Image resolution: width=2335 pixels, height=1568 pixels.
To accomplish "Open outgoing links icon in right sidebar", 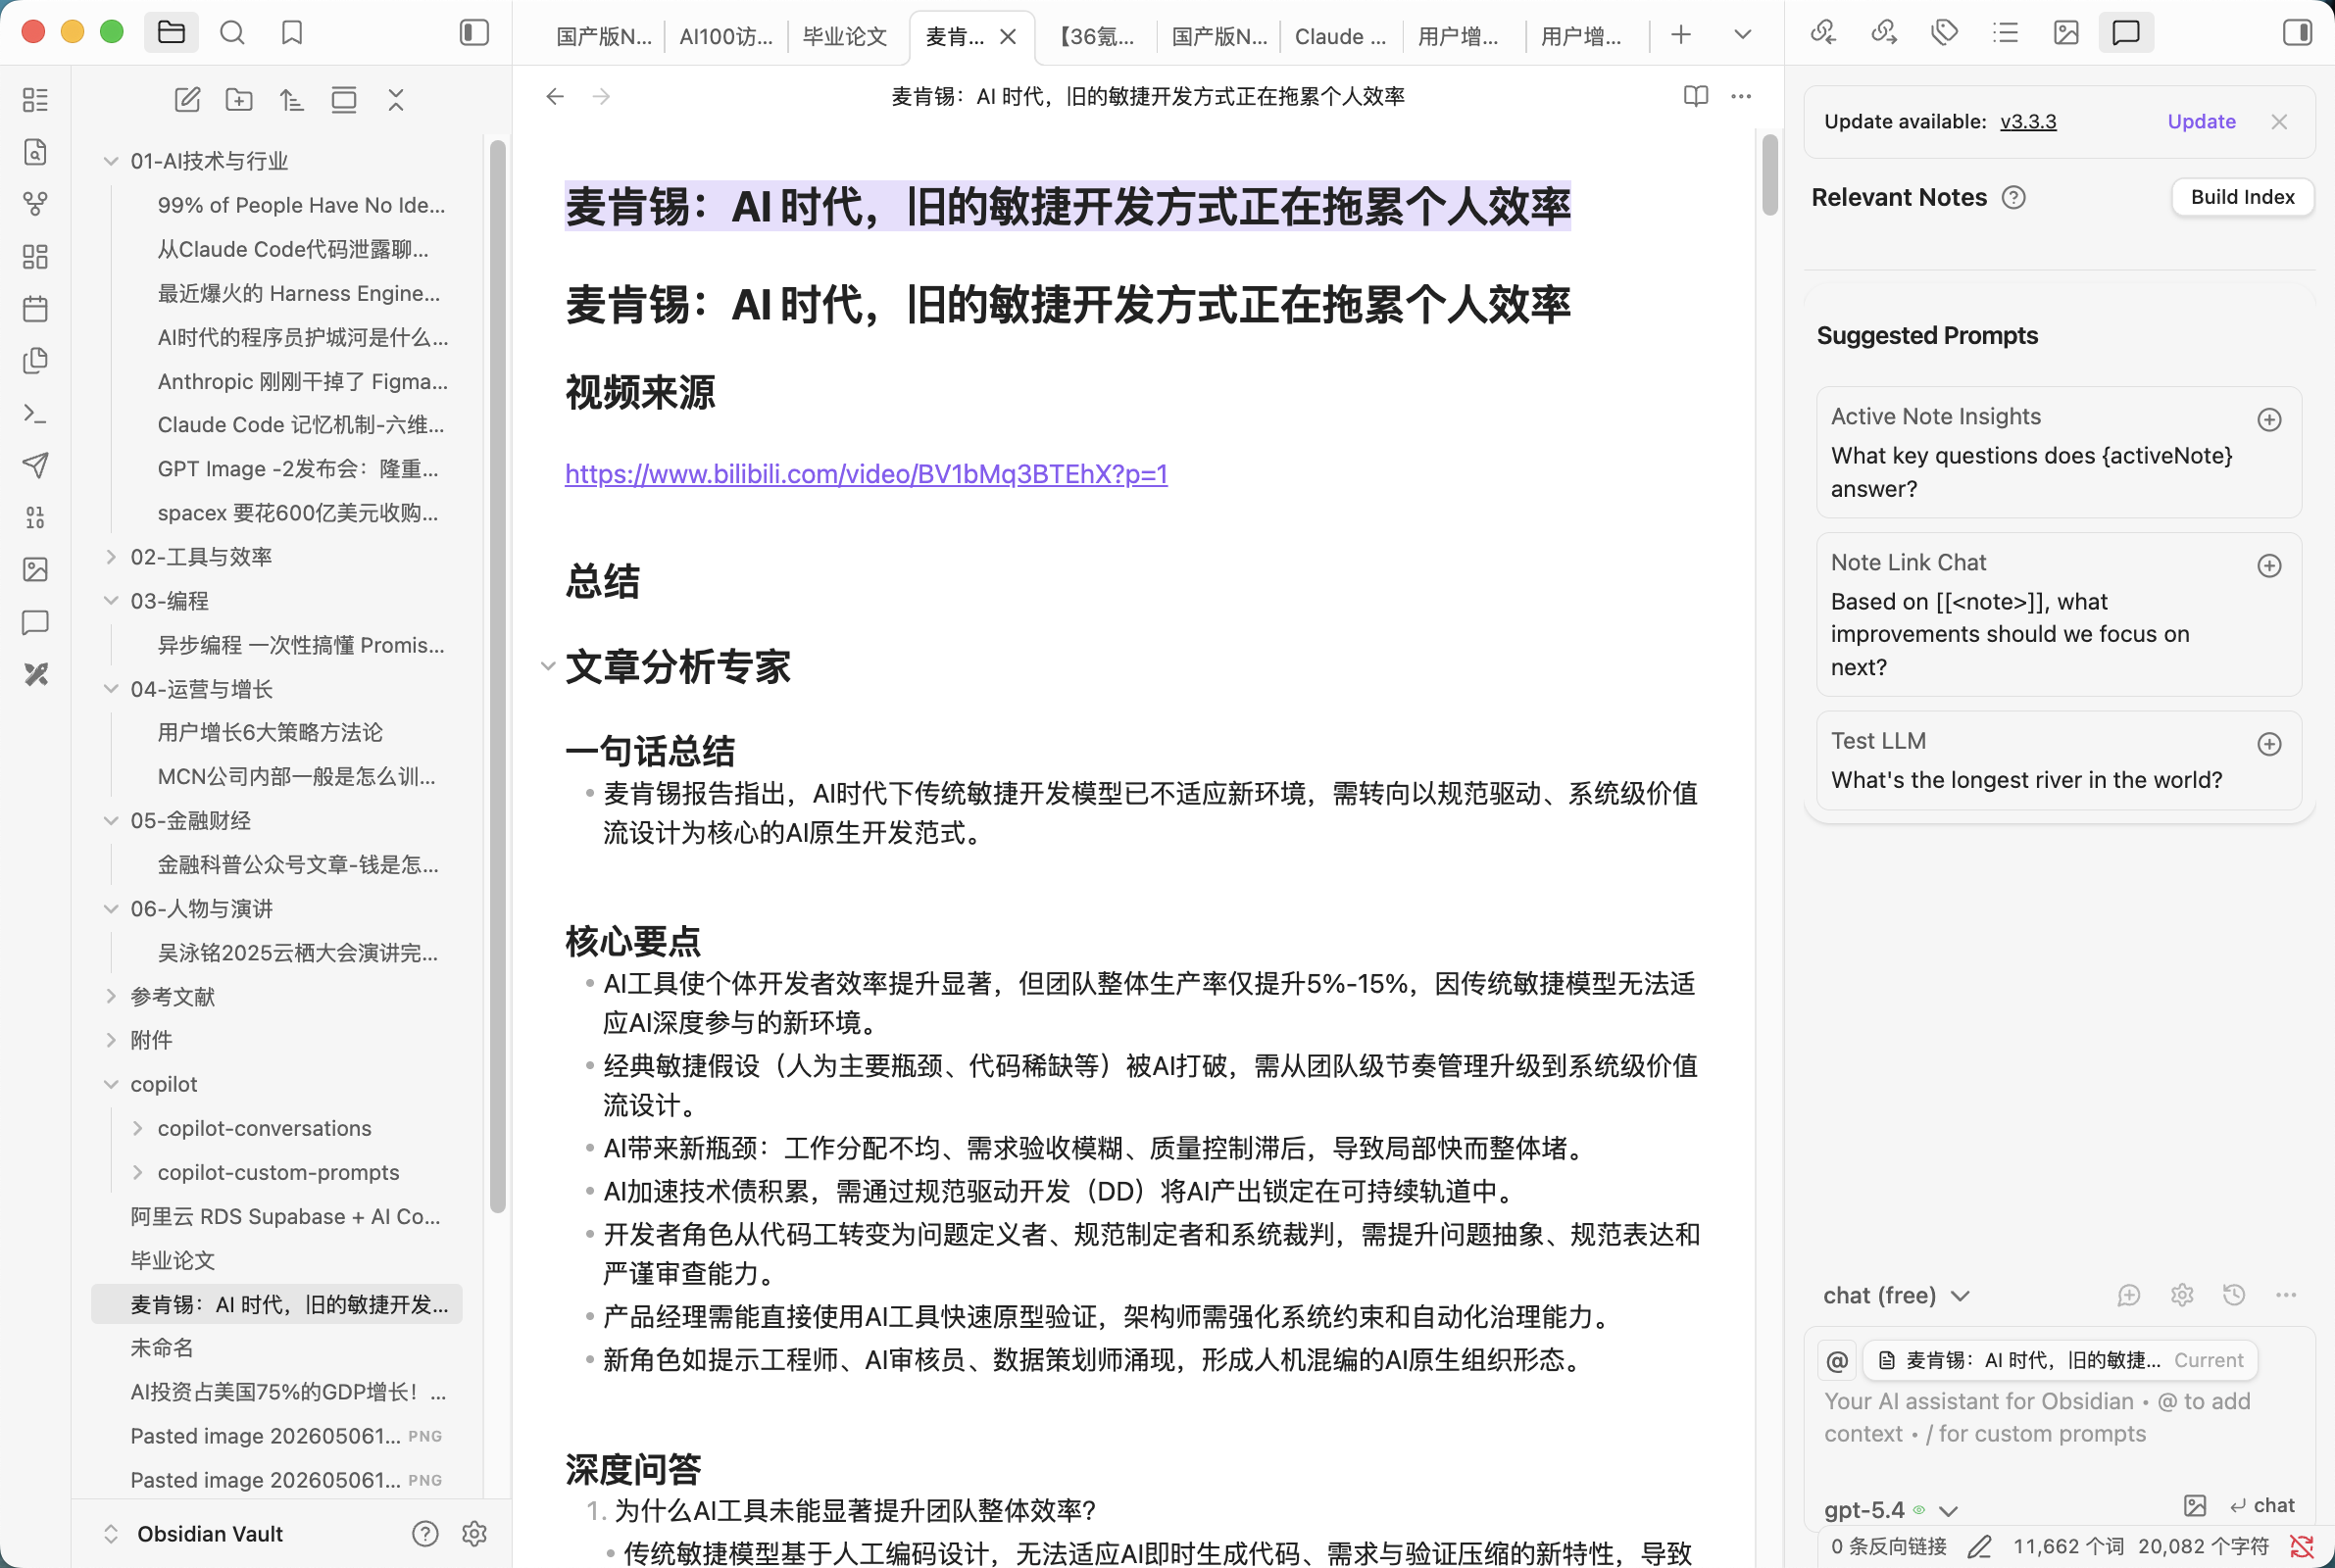I will 1884,33.
